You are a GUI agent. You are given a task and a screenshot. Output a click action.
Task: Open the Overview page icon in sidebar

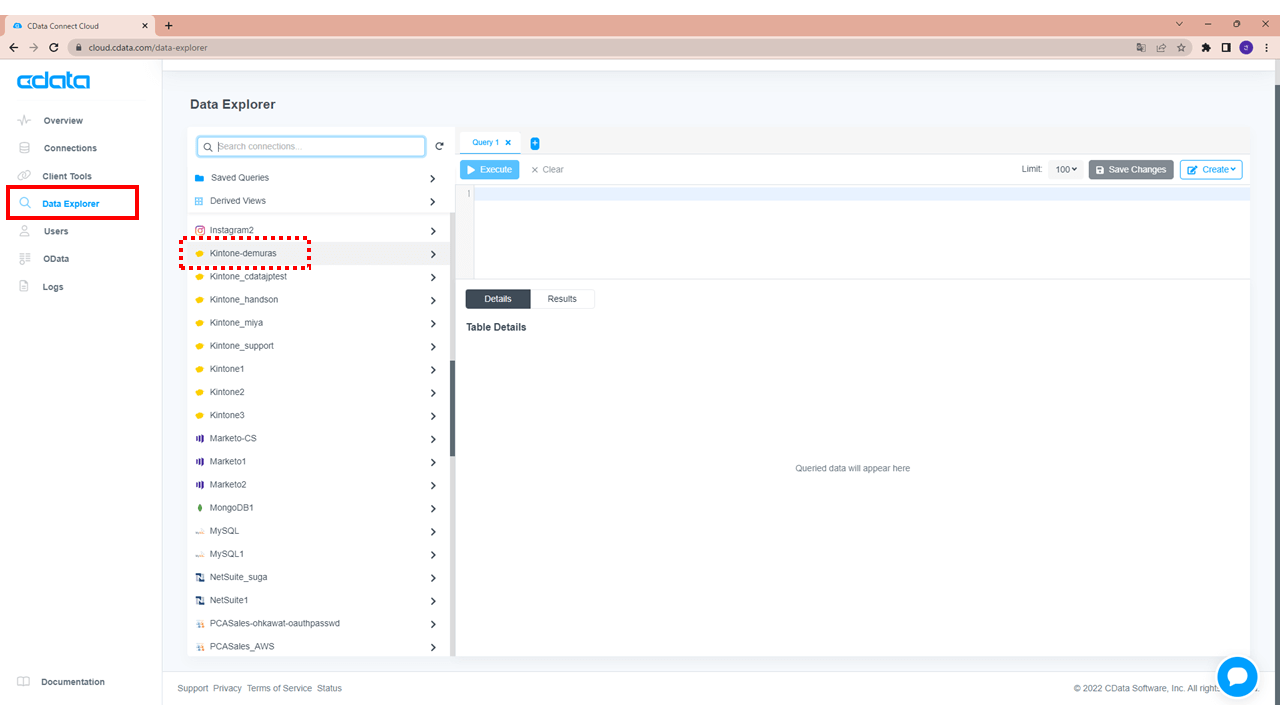coord(24,121)
